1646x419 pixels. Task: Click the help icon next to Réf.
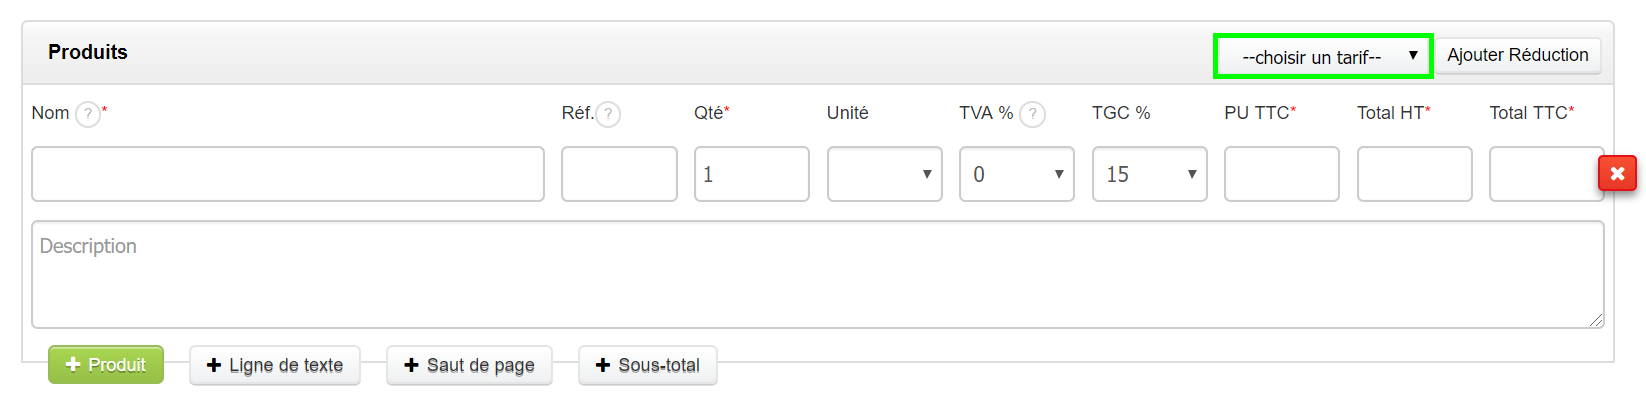608,114
